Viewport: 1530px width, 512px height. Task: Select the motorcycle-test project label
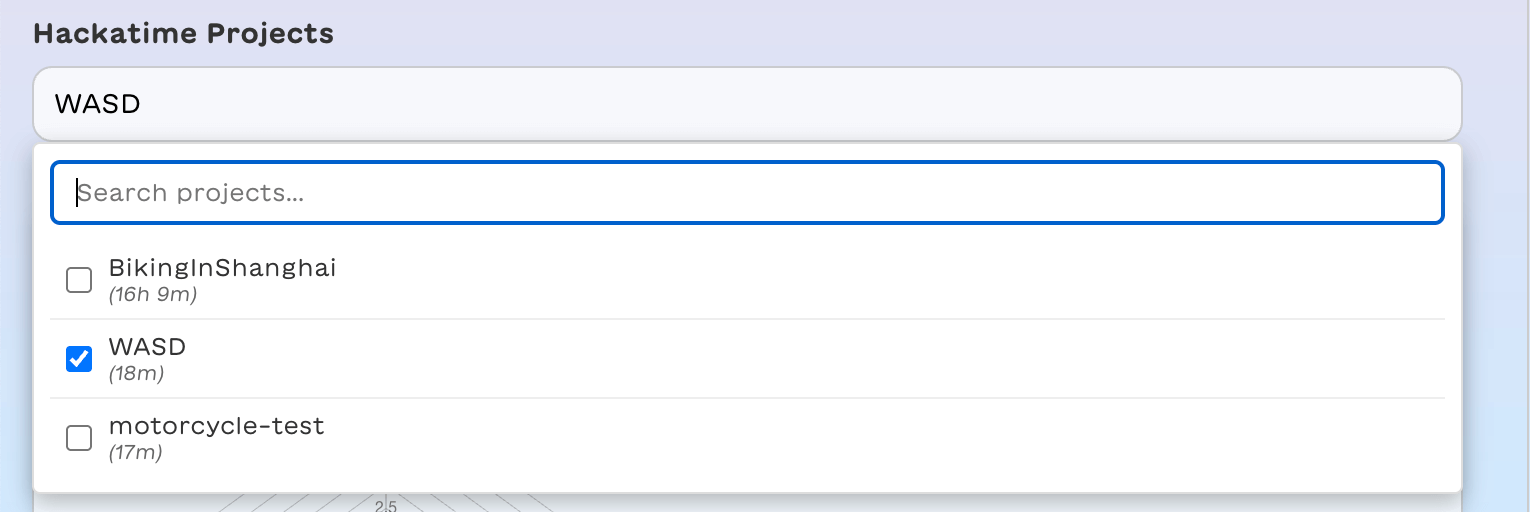tap(216, 426)
